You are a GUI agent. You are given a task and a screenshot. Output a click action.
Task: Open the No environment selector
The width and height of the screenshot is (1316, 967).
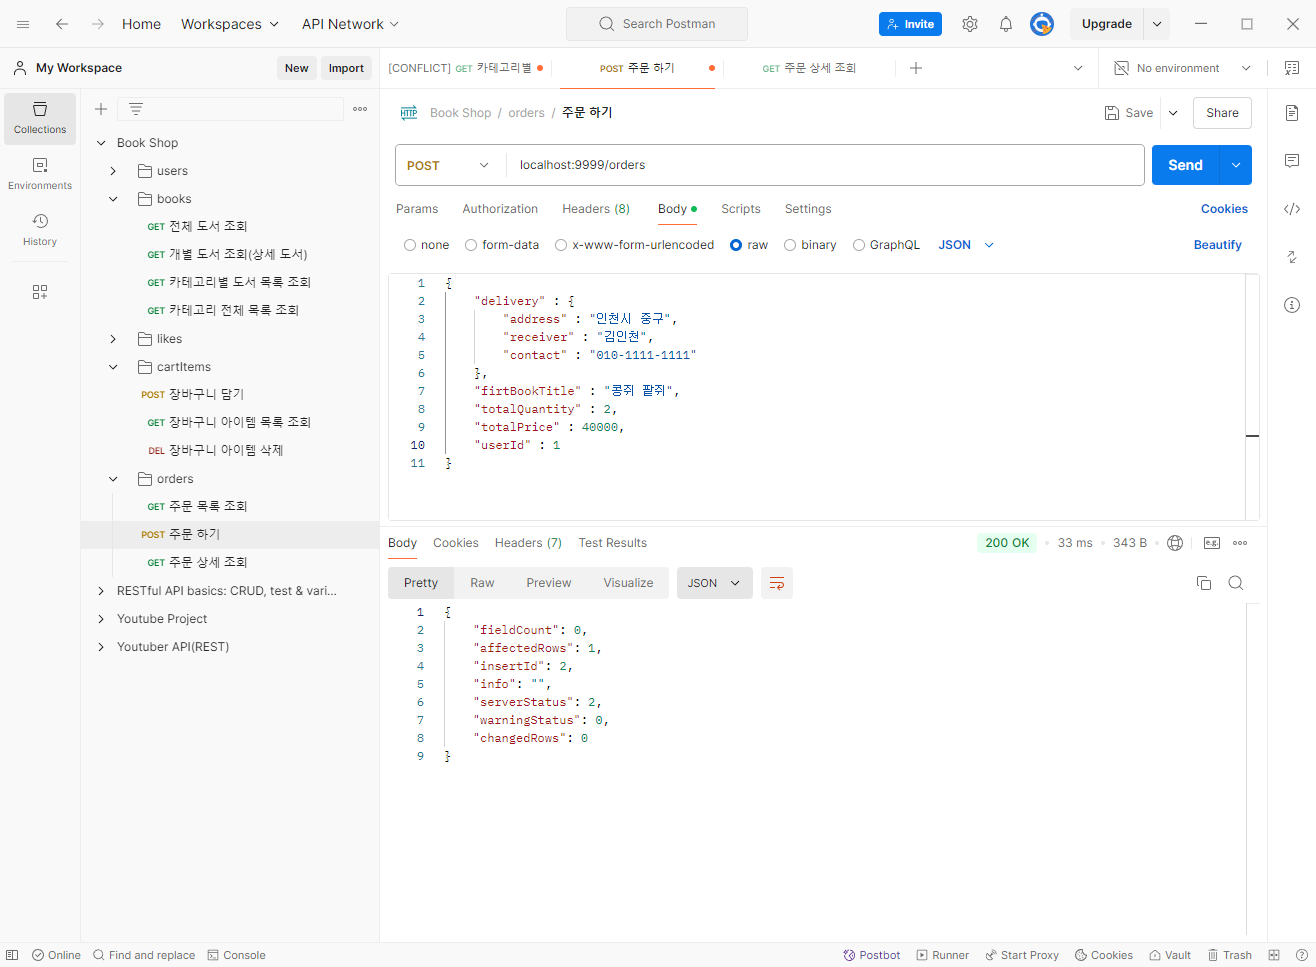click(1184, 68)
